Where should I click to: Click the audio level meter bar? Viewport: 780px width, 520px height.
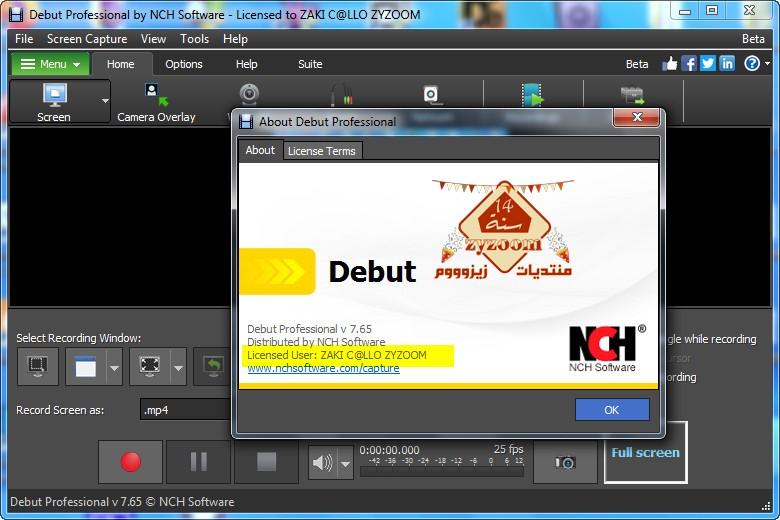[442, 471]
